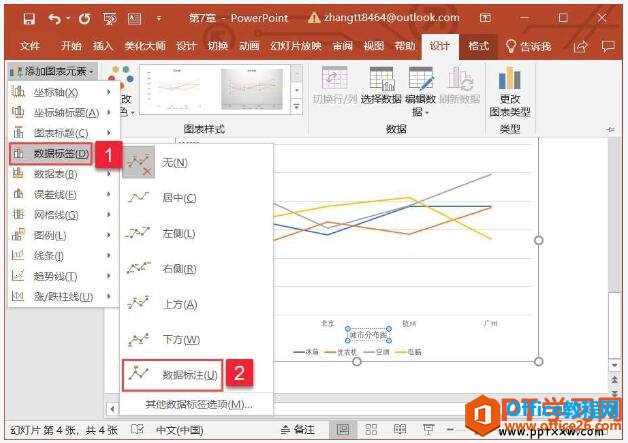Image resolution: width=628 pixels, height=443 pixels.
Task: Choose 居中(C) data label position
Action: tap(197, 197)
